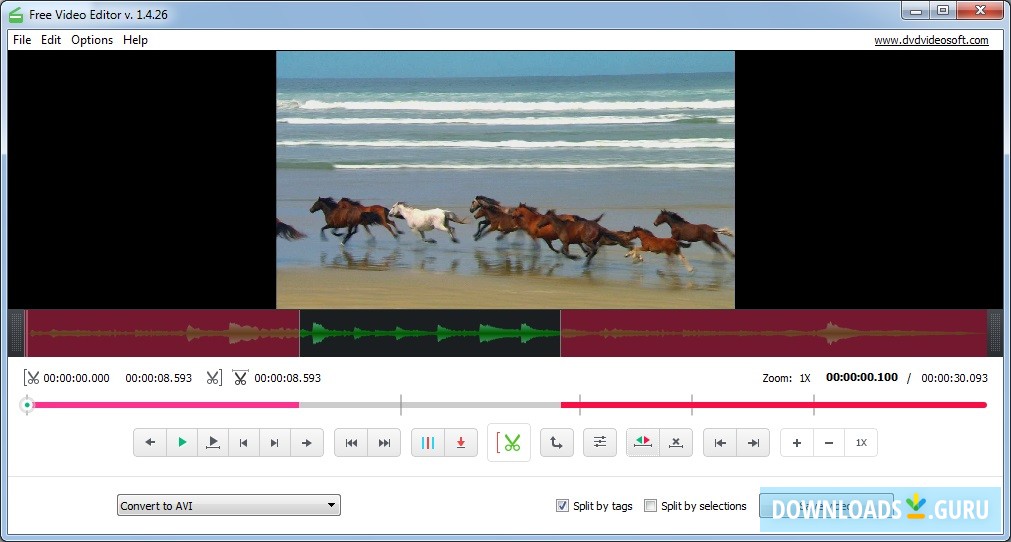Click the step forward arrow button
Image resolution: width=1011 pixels, height=542 pixels.
pyautogui.click(x=307, y=443)
